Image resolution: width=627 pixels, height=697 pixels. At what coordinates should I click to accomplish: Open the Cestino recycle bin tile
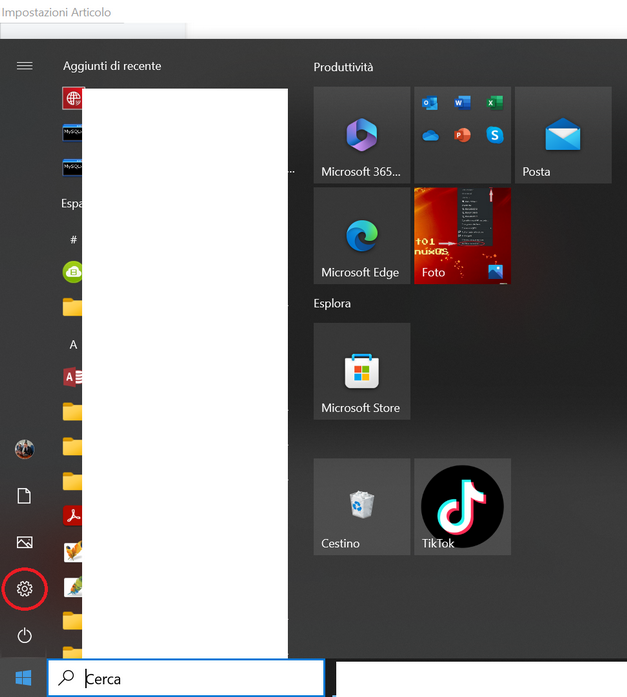(362, 507)
